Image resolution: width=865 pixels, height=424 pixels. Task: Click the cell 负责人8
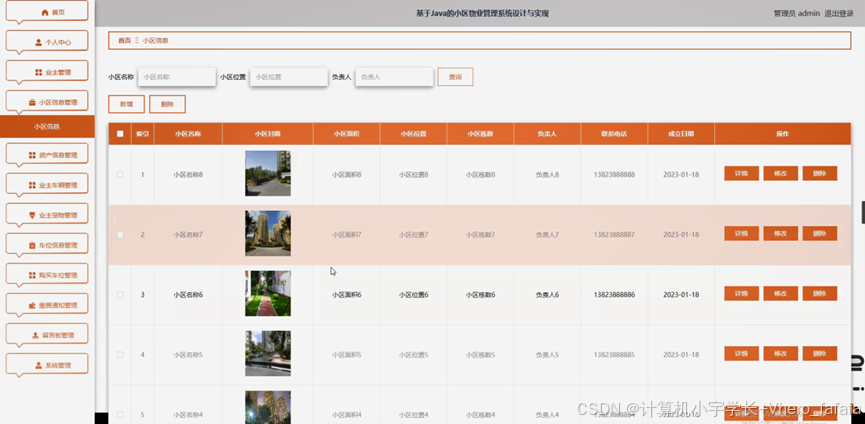[547, 175]
